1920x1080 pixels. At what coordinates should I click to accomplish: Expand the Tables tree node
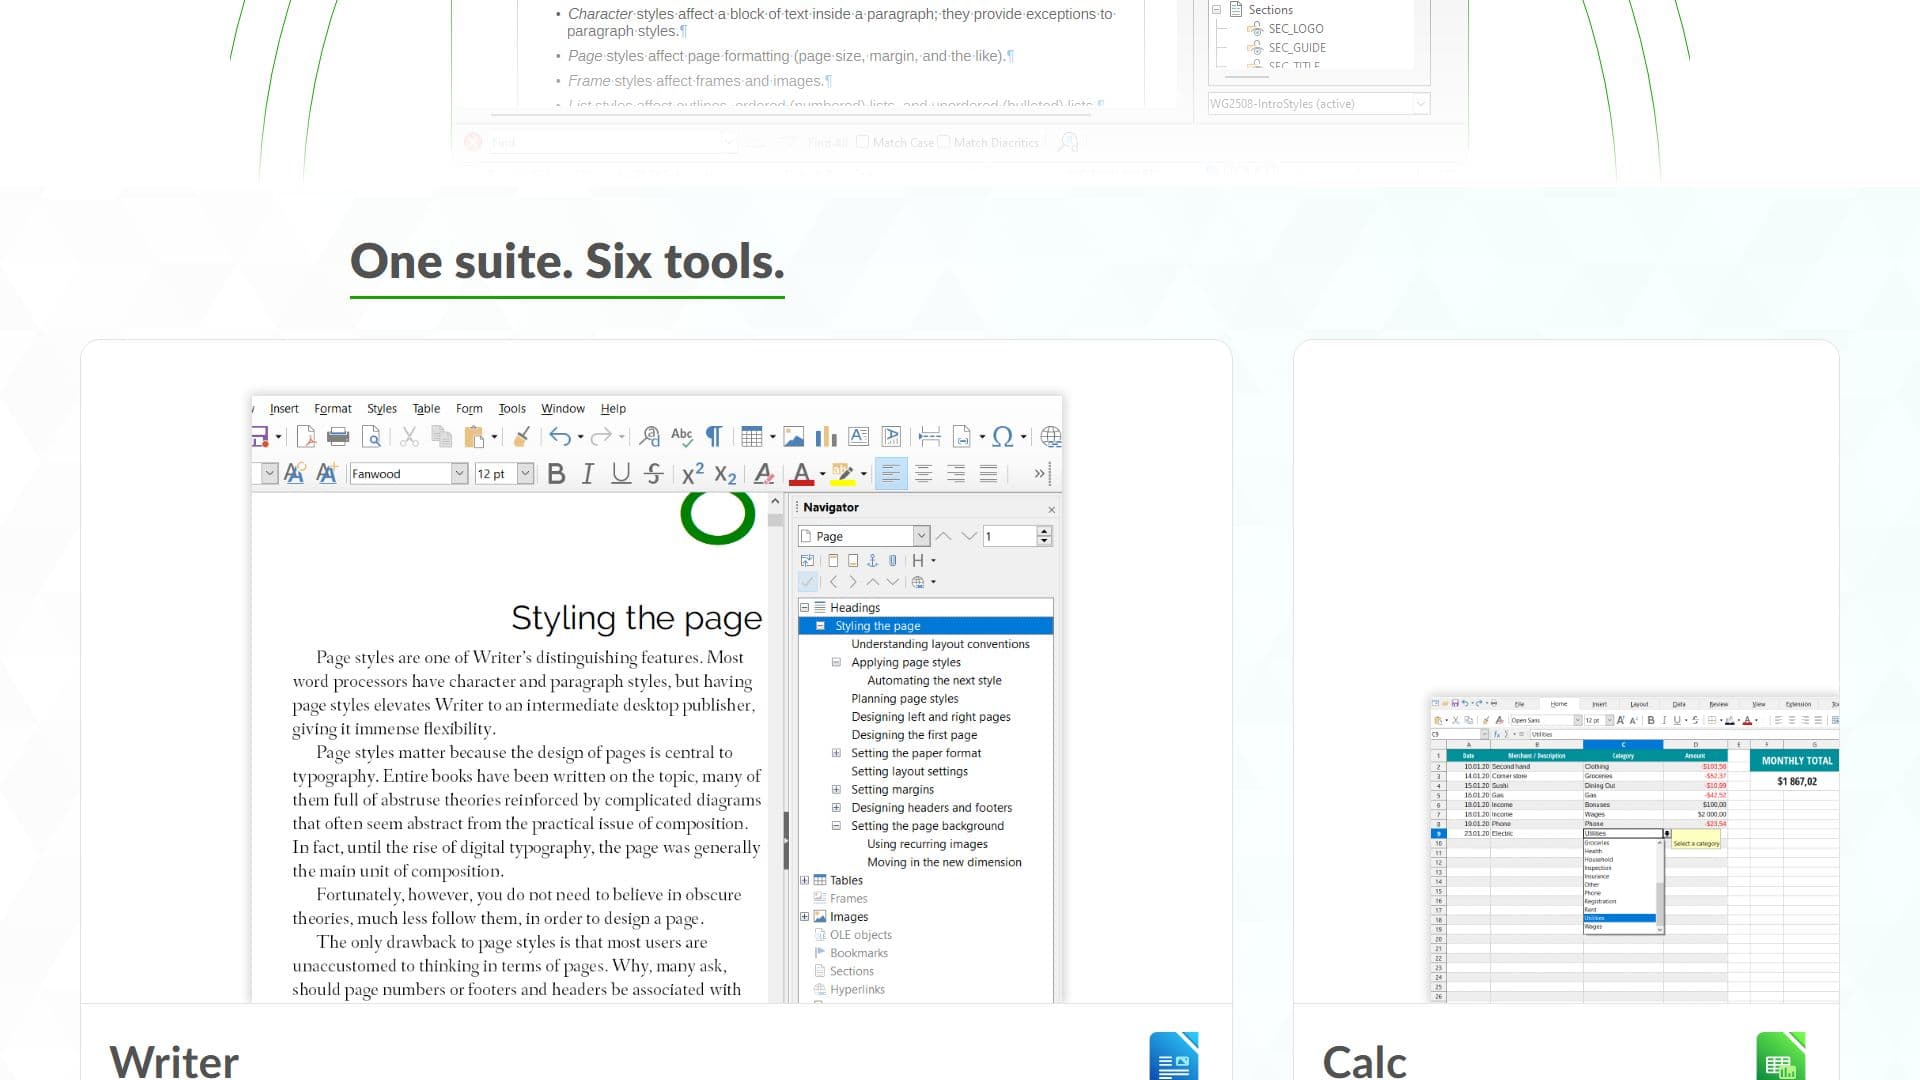click(804, 881)
